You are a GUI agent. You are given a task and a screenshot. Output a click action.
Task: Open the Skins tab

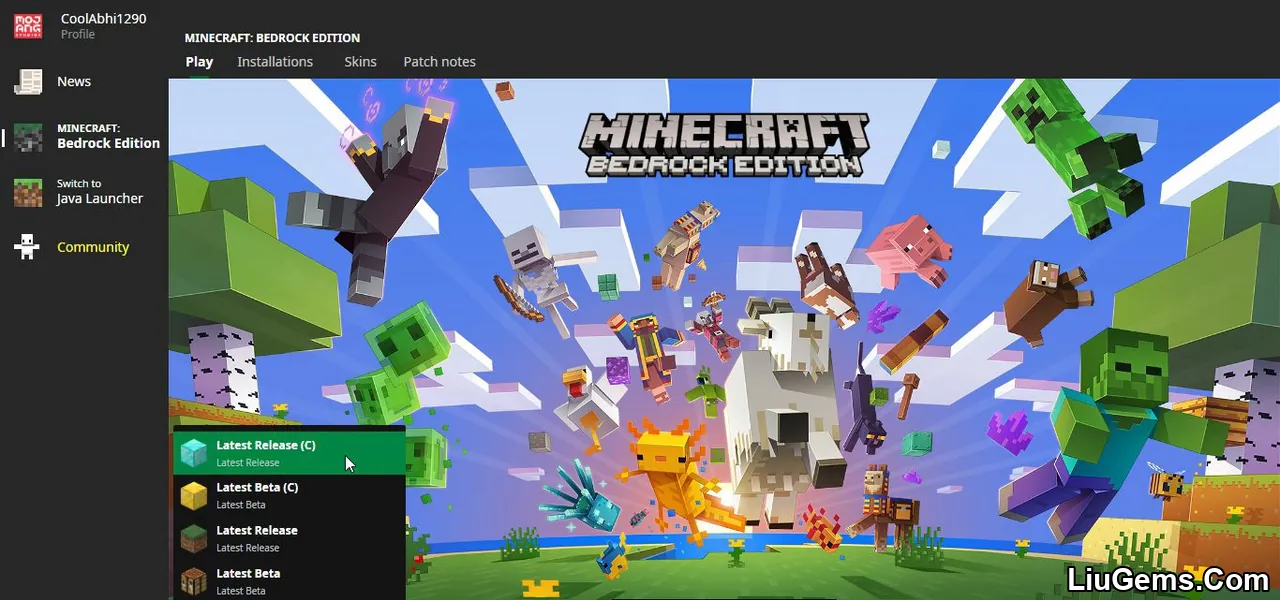[x=360, y=62]
